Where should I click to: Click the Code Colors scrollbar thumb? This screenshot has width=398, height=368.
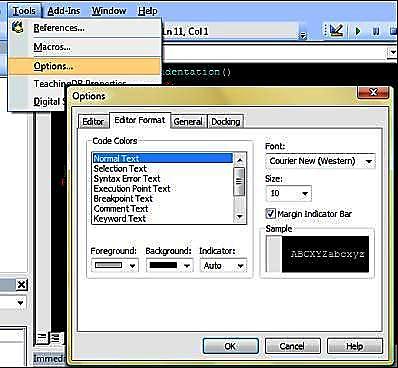tap(240, 182)
